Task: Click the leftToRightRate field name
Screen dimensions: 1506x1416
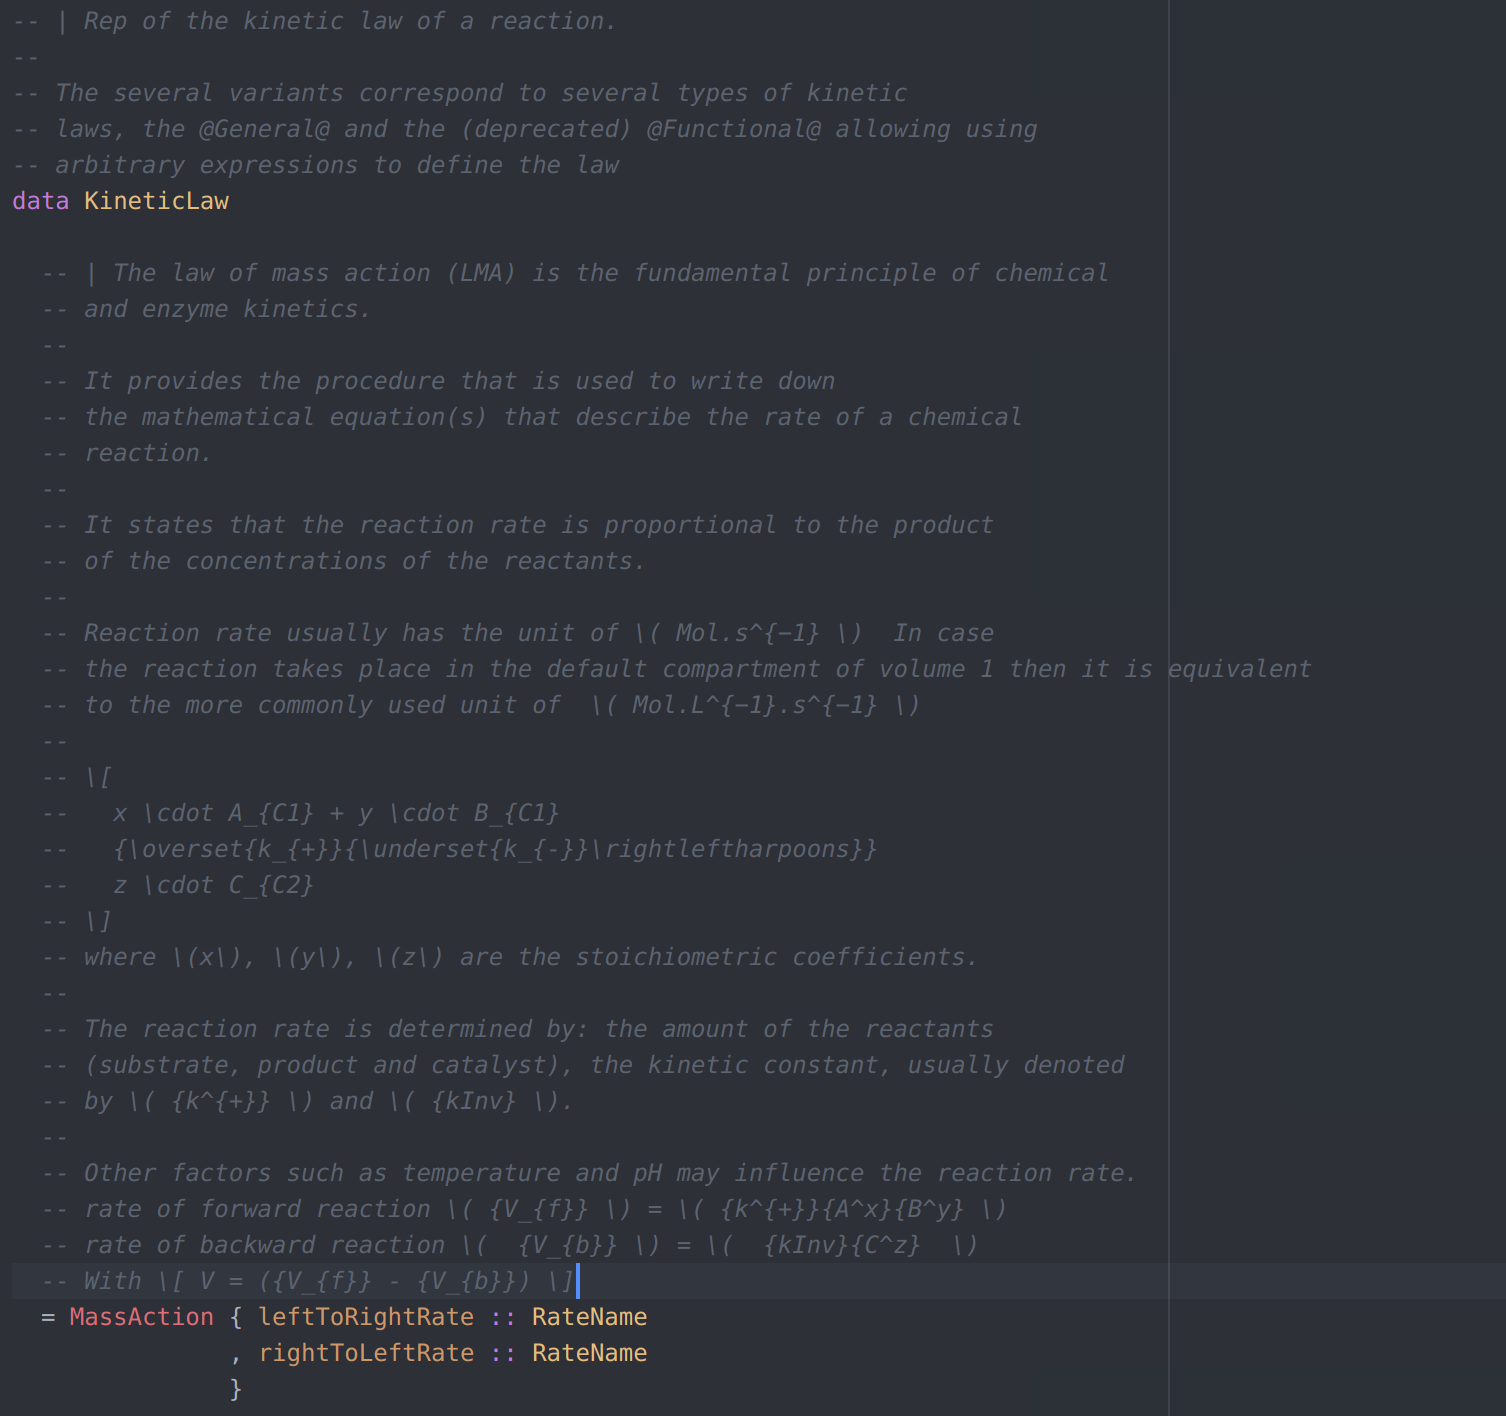Action: point(366,1317)
